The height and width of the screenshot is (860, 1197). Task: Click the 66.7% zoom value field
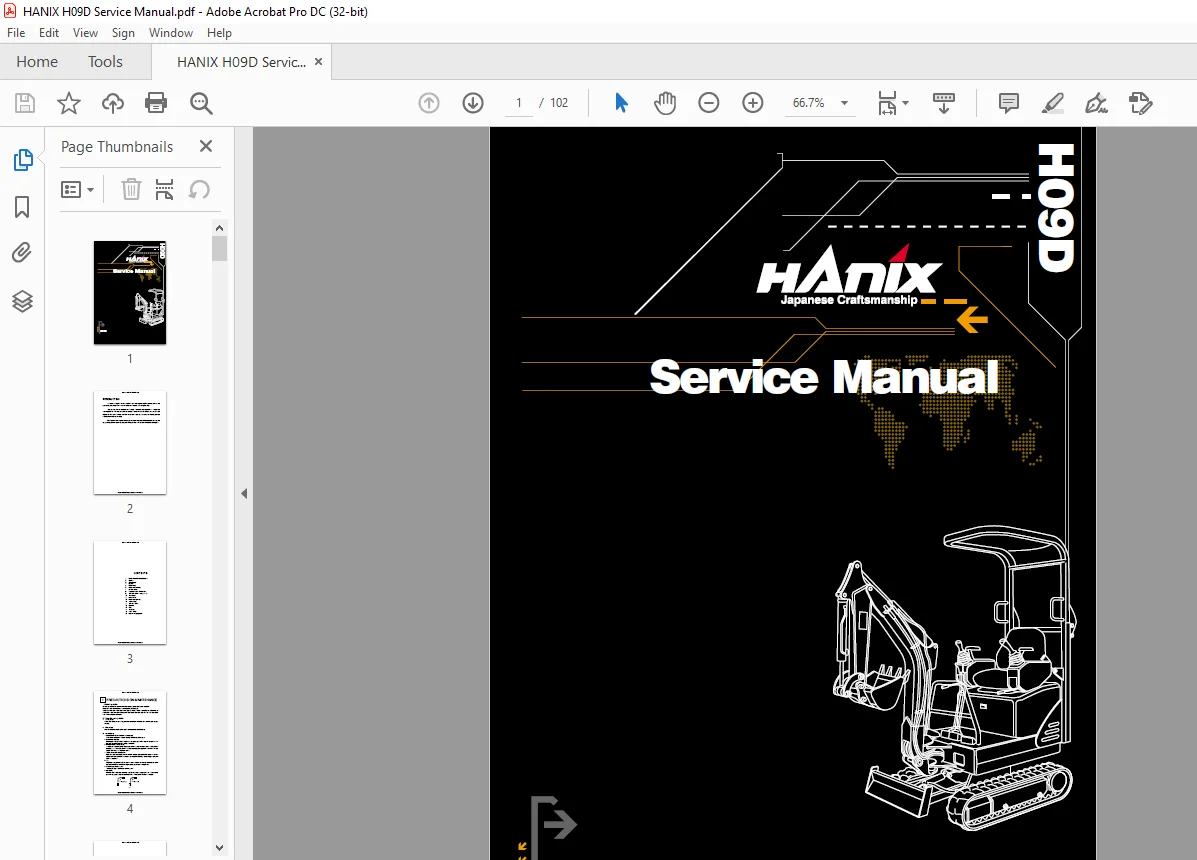(808, 103)
